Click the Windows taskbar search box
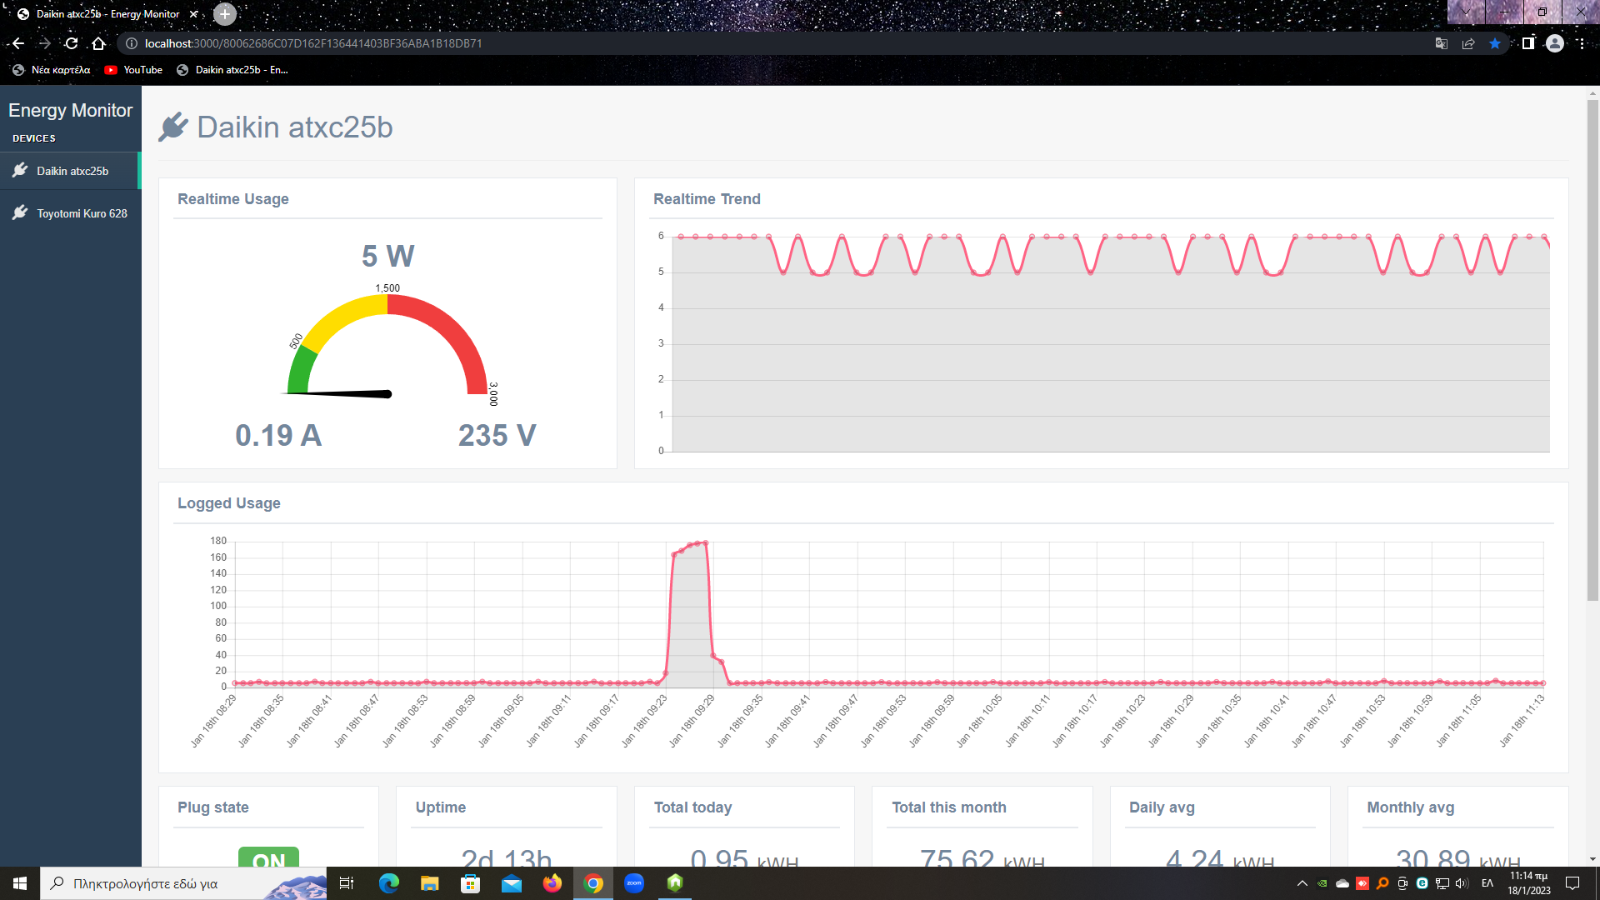Image resolution: width=1600 pixels, height=900 pixels. click(x=184, y=883)
